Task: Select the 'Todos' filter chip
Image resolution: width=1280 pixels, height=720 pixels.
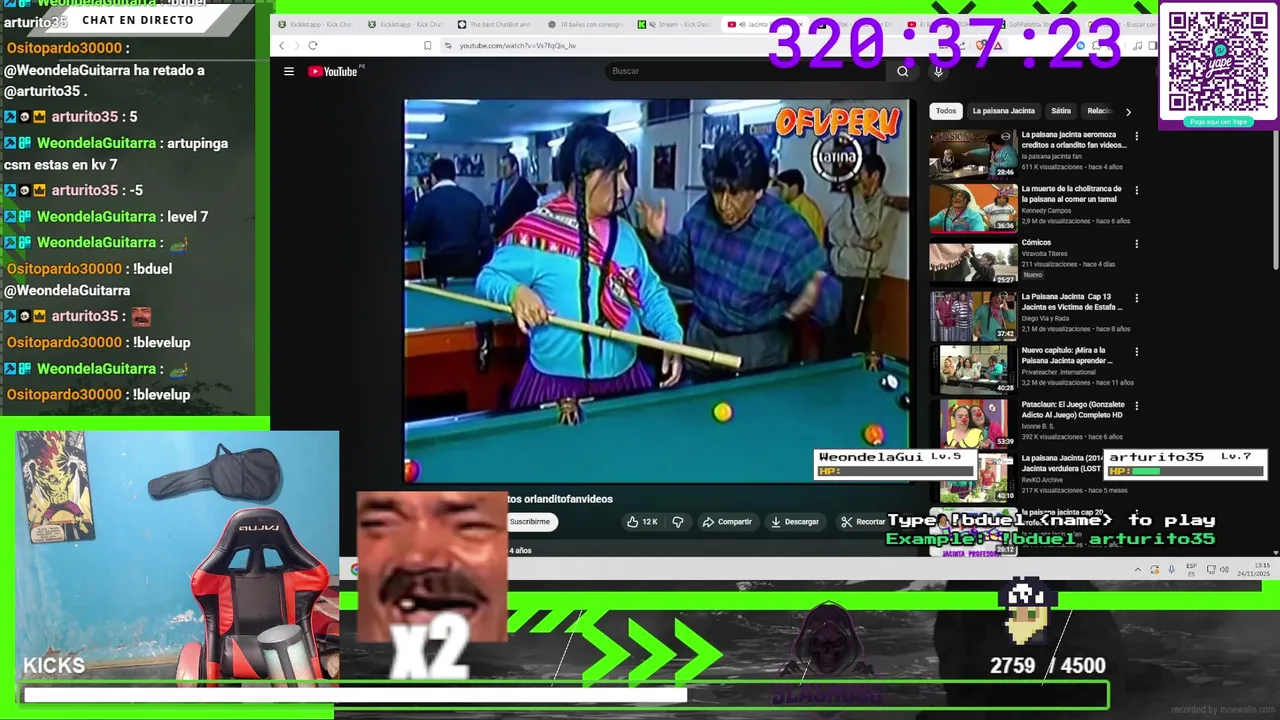Action: pyautogui.click(x=946, y=111)
